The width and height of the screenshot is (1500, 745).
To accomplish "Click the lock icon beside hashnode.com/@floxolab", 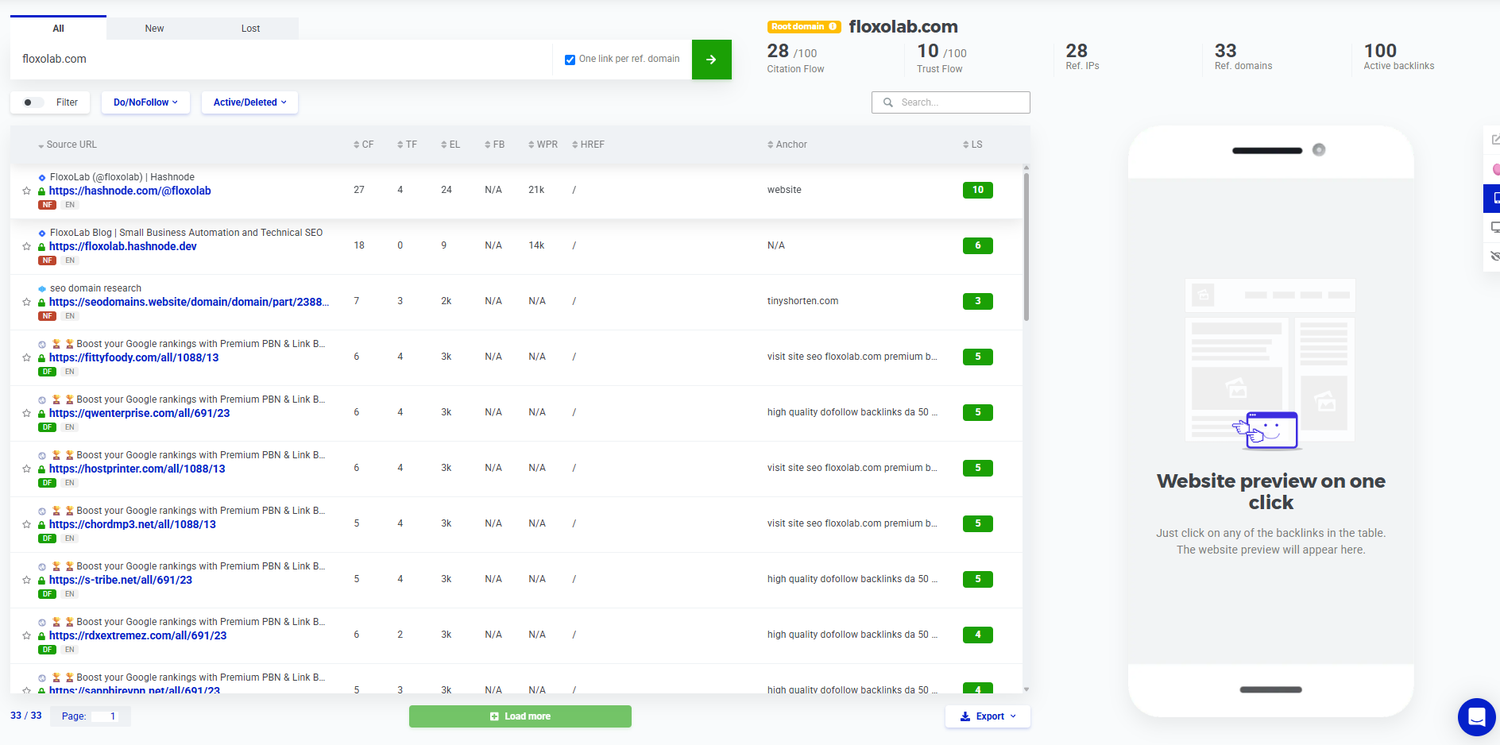I will 42,191.
